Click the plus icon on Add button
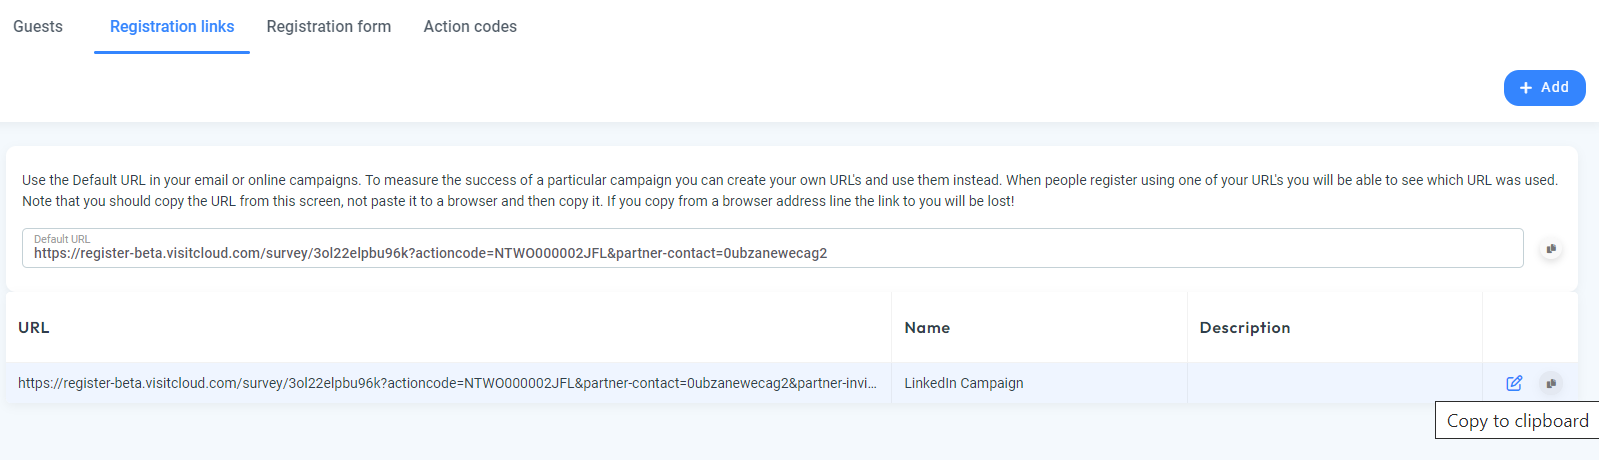 click(x=1526, y=88)
